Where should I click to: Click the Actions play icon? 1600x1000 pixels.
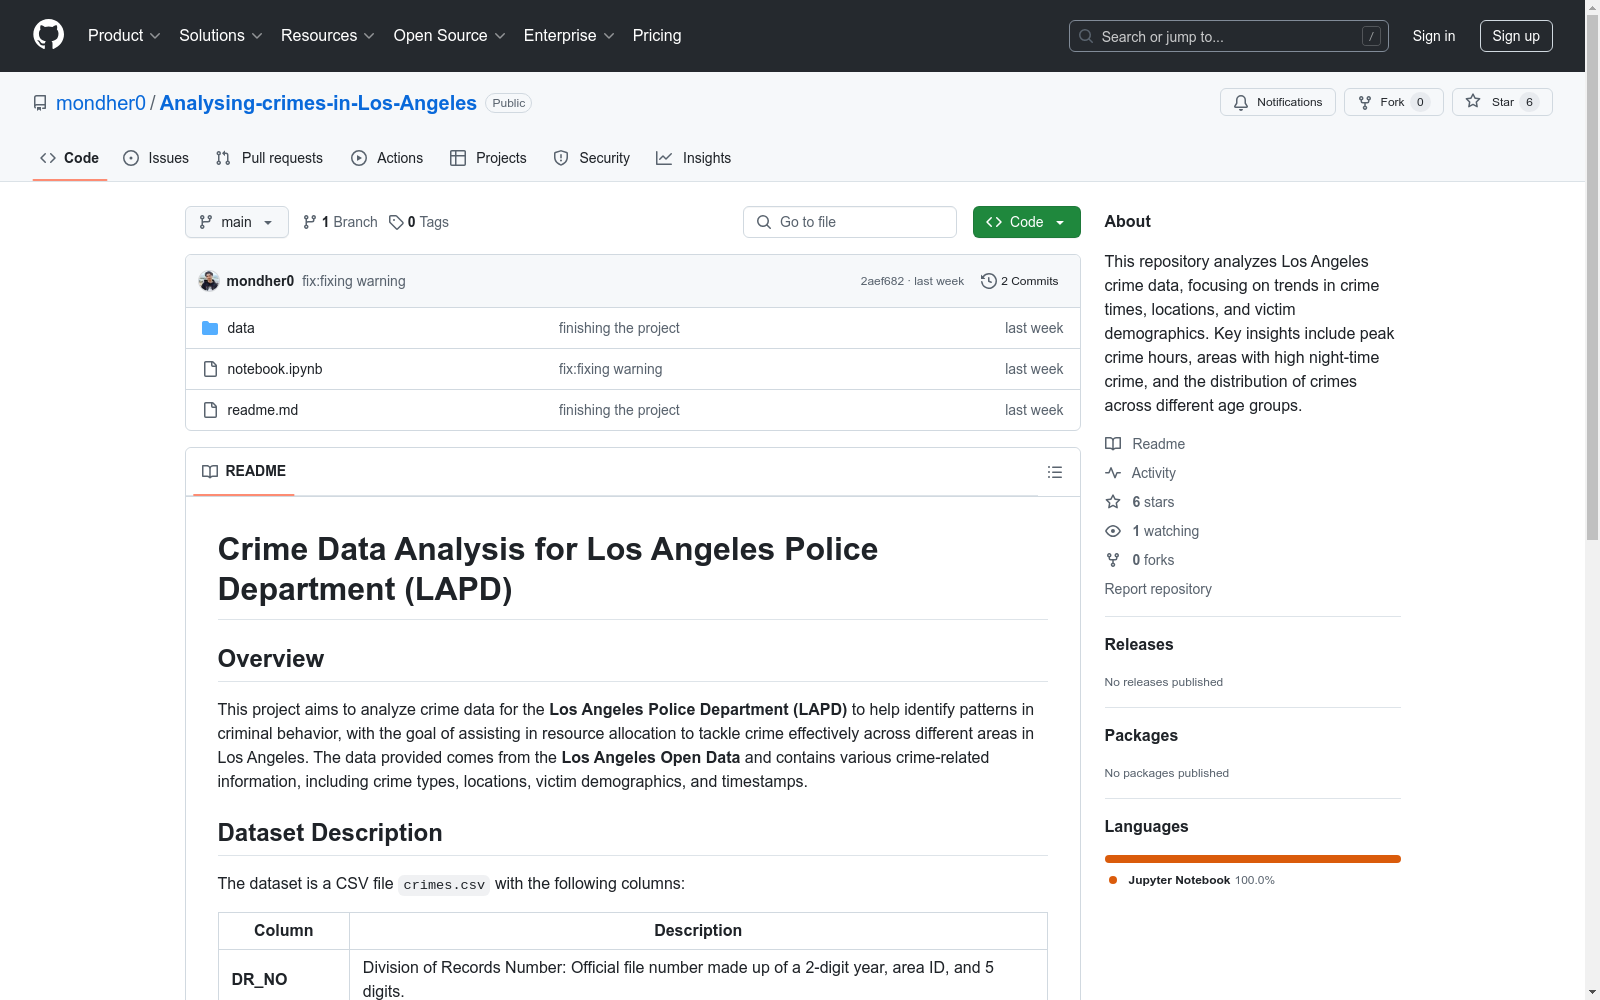pos(359,158)
